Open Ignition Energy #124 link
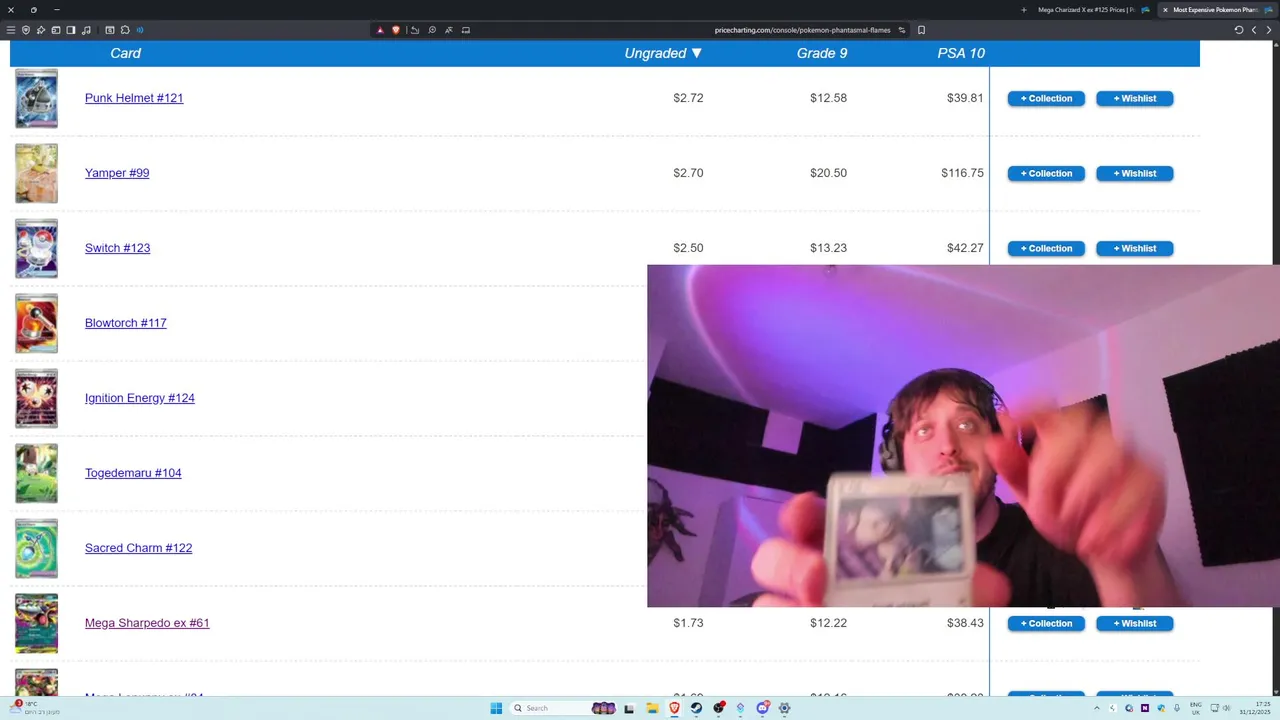The height and width of the screenshot is (720, 1280). tap(140, 398)
